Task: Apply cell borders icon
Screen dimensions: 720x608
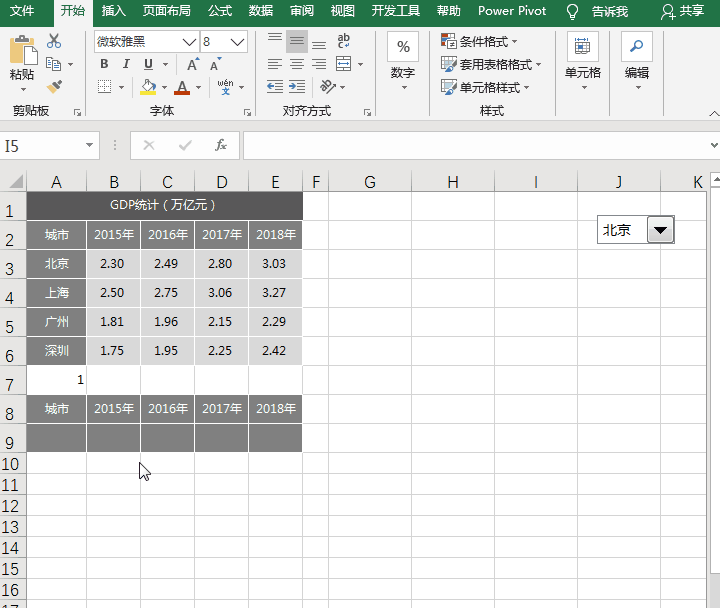Action: coord(105,86)
